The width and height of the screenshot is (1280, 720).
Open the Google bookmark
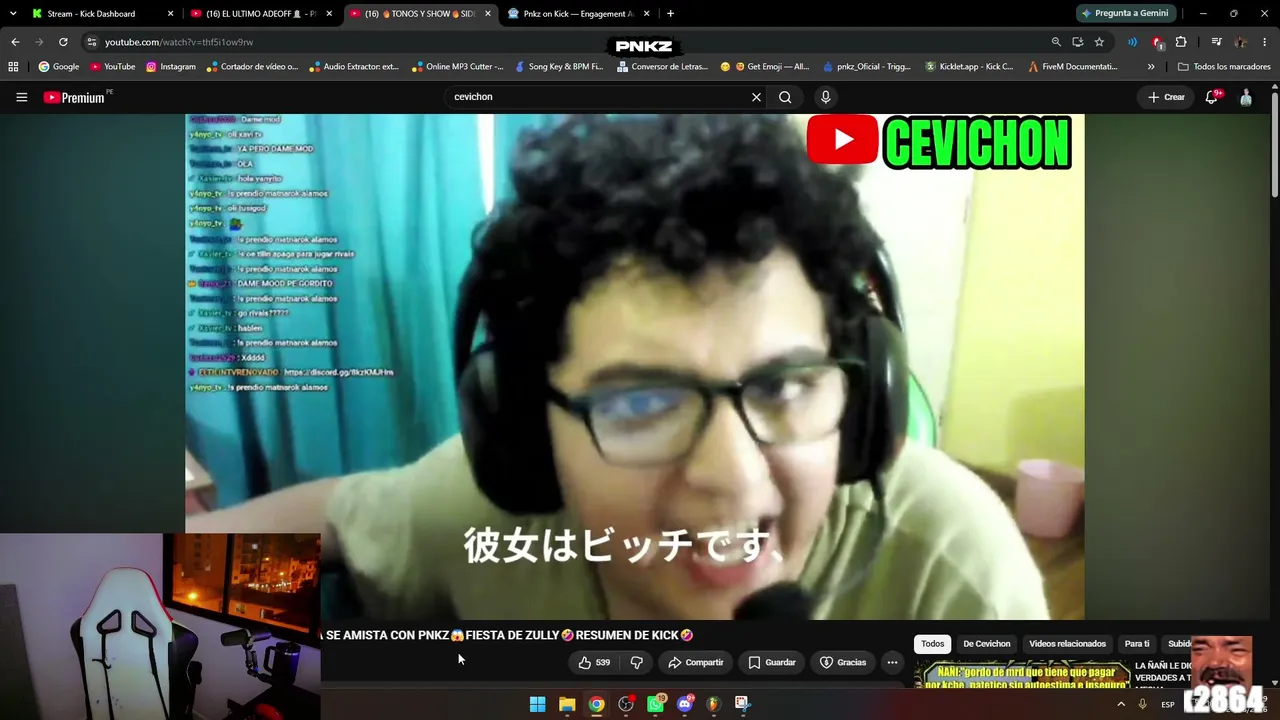click(x=59, y=67)
